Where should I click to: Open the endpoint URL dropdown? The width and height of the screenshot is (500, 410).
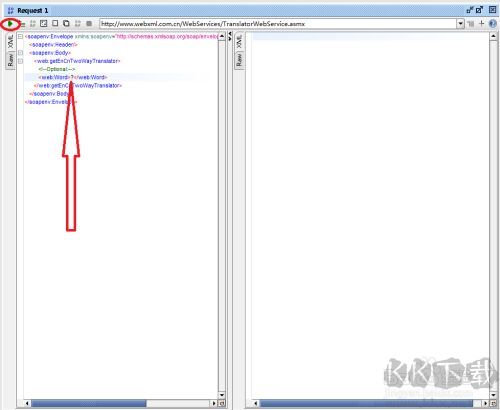(x=460, y=24)
